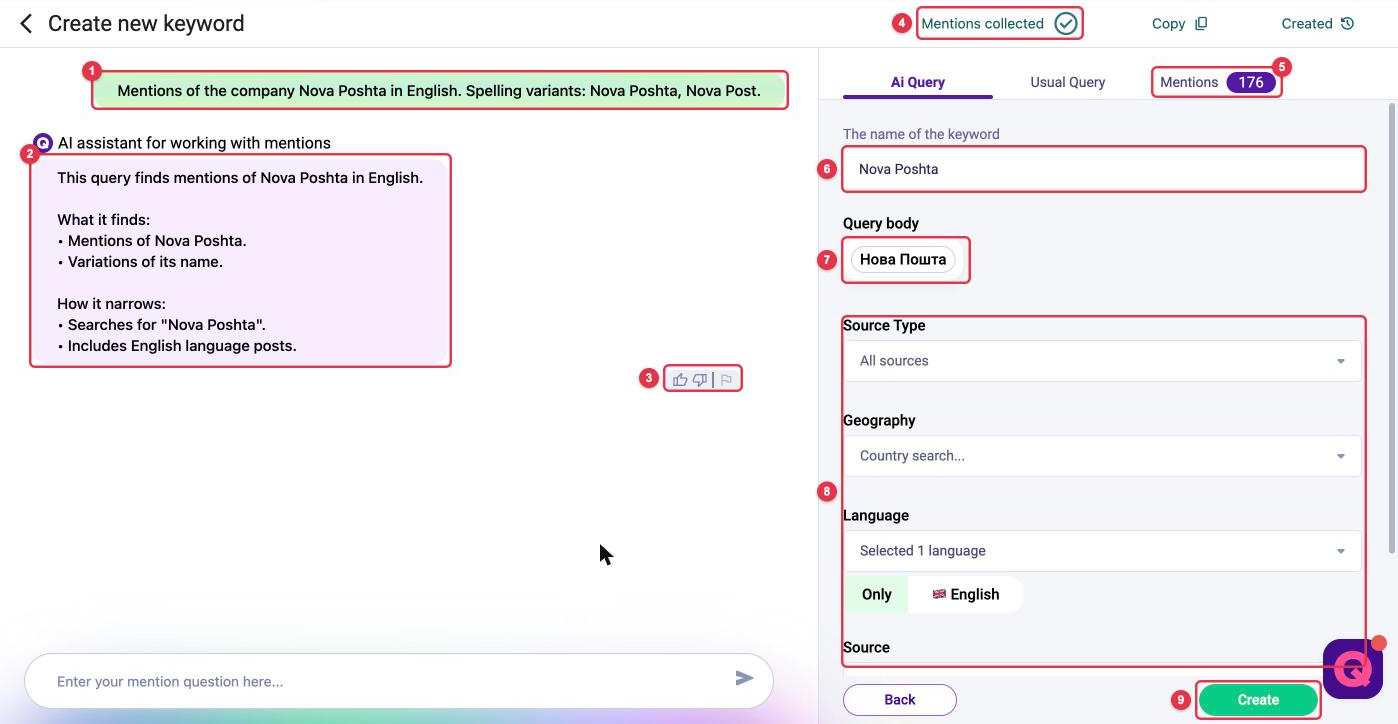Click the Back button beside Create
Image resolution: width=1398 pixels, height=724 pixels.
pos(900,700)
